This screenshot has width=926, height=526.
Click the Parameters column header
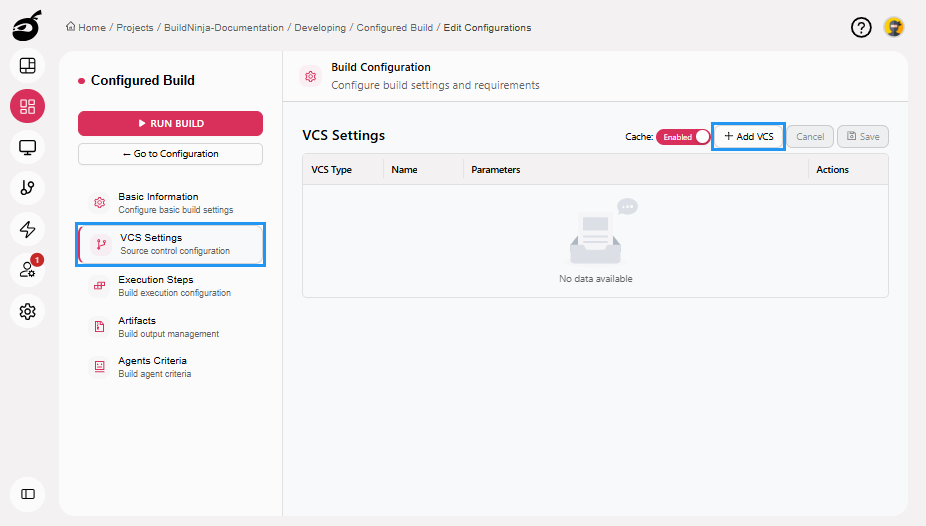click(495, 169)
